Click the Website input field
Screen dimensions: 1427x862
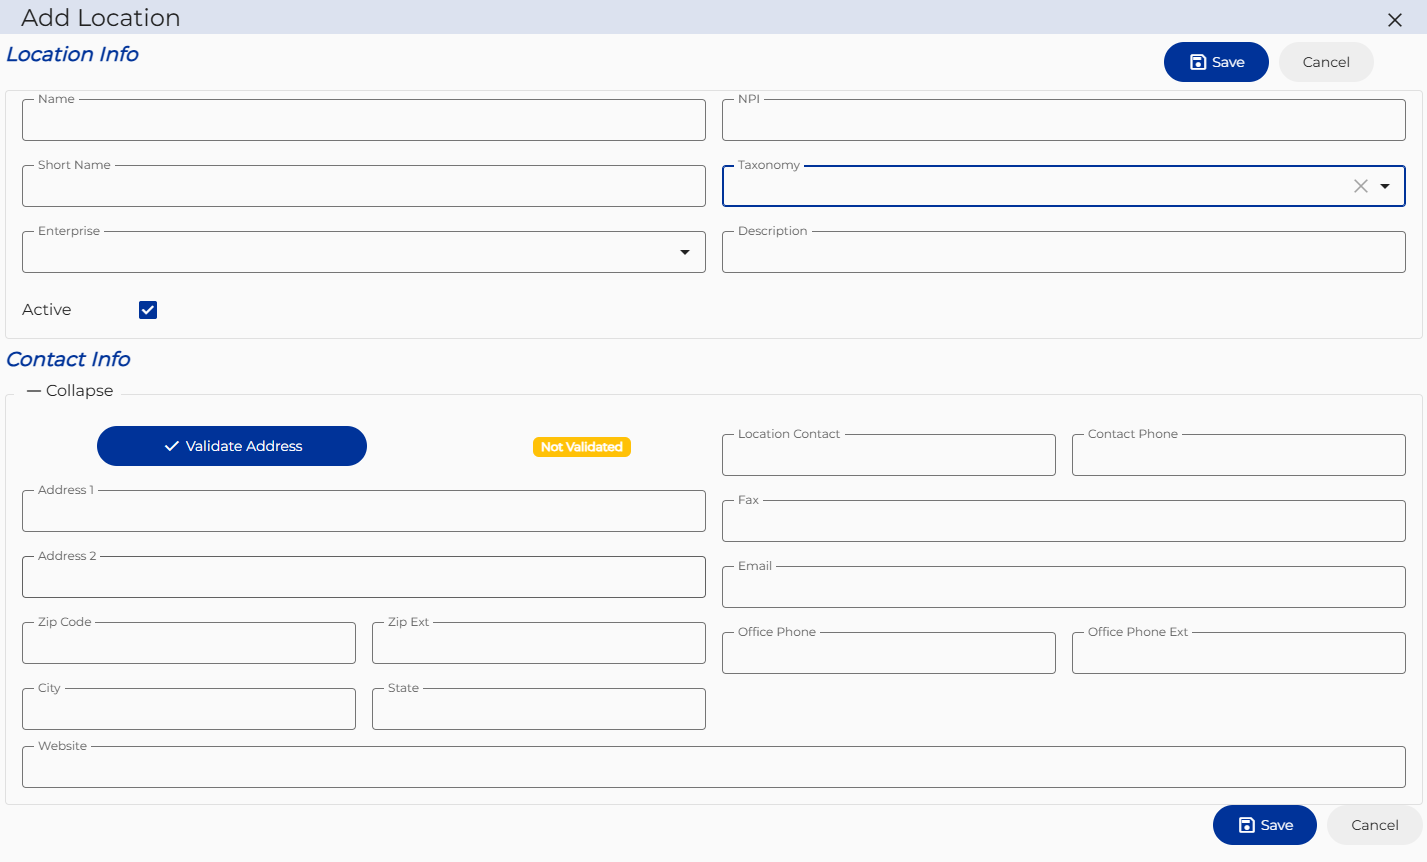tap(714, 767)
